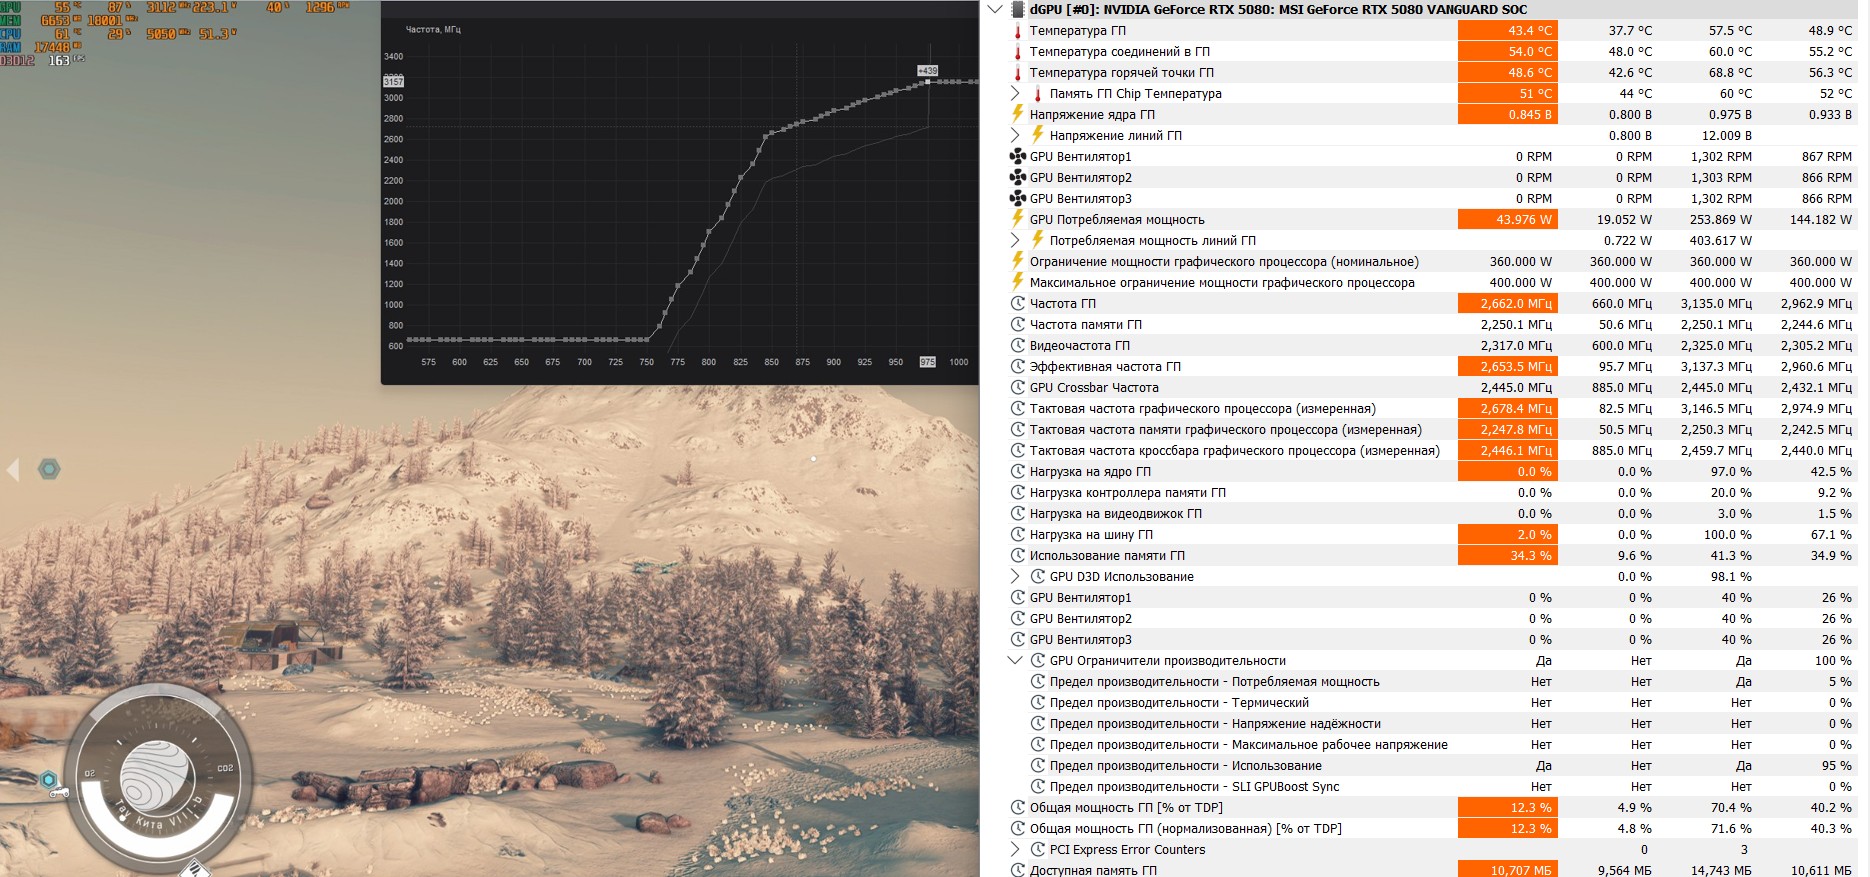Click the highlighted 34.3 % memory usage value
Screen dimensions: 1870x877
pos(1507,556)
